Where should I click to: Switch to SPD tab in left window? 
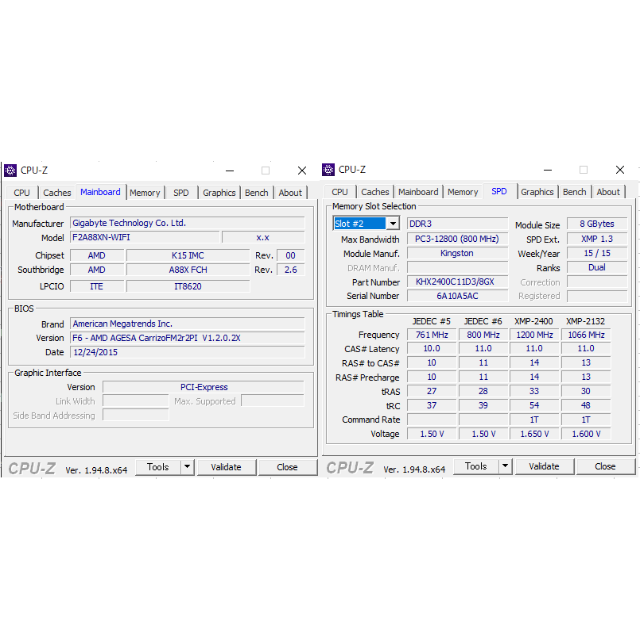click(181, 193)
